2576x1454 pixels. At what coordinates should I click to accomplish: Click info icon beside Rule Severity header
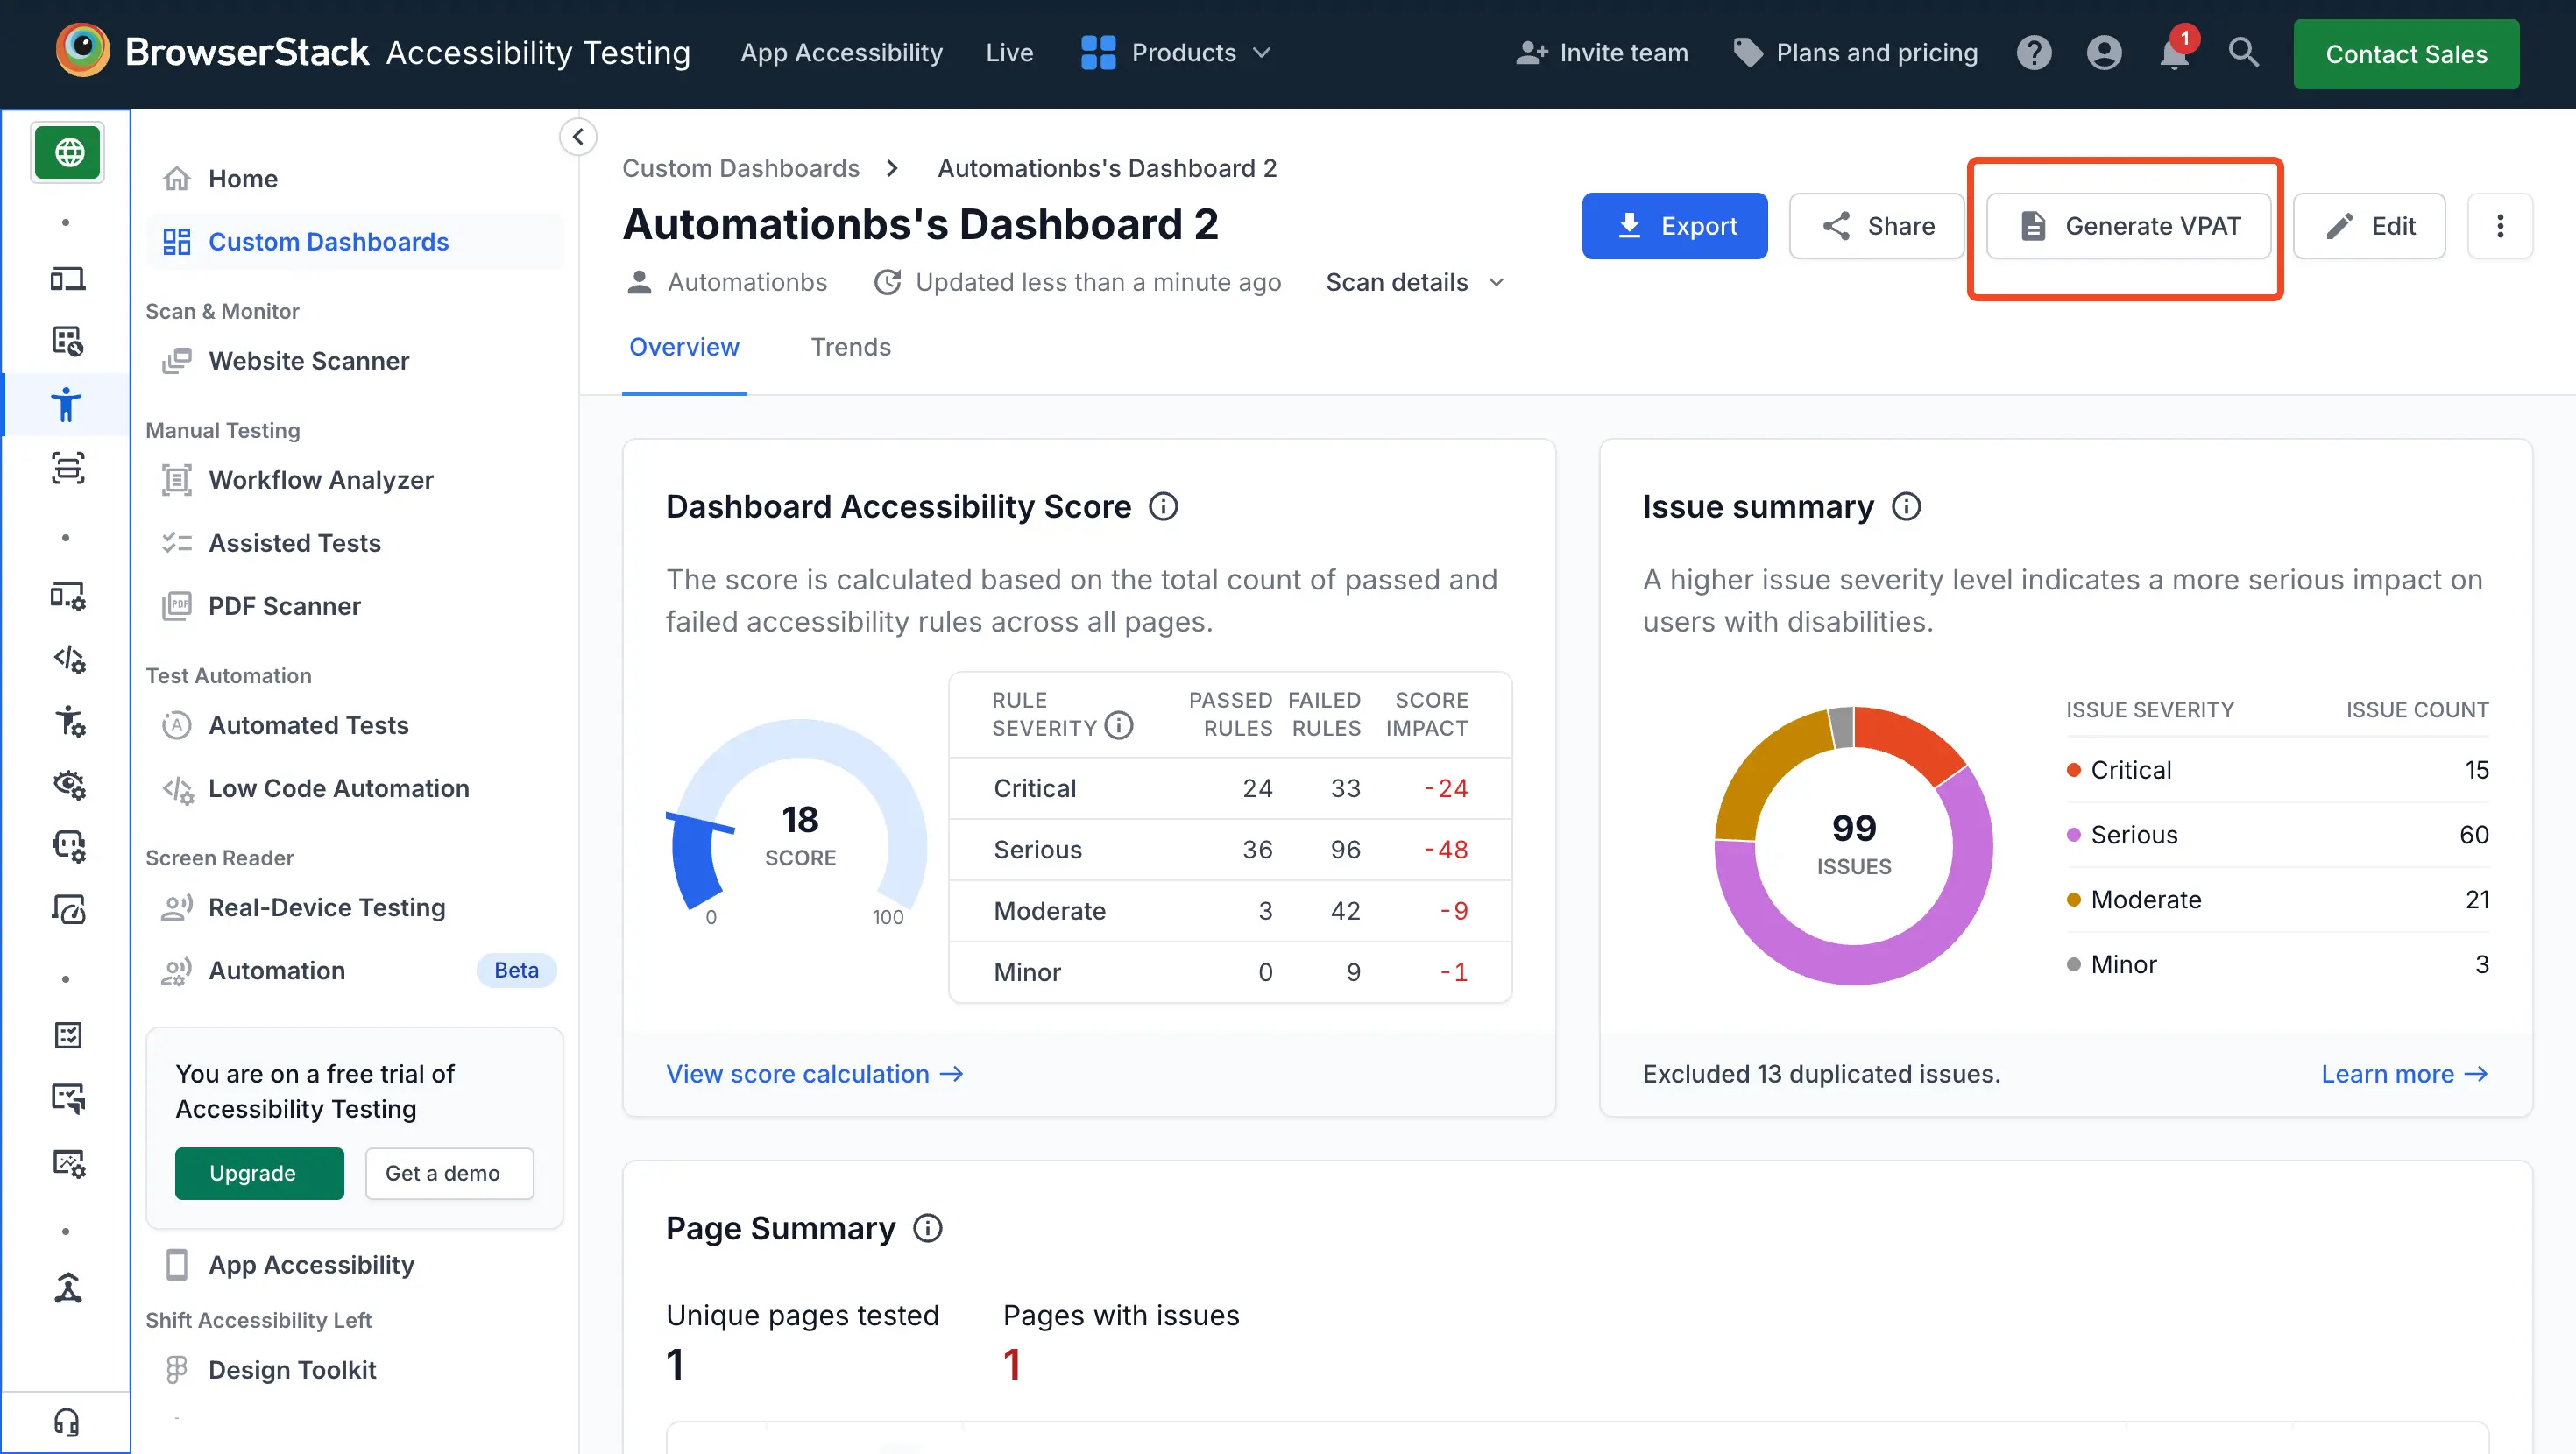coord(1119,725)
